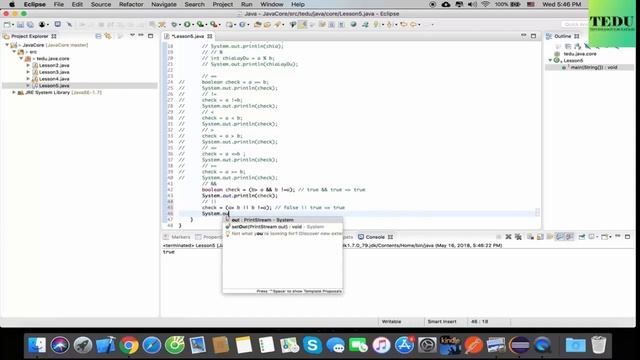Minimize the Project Explorer view
This screenshot has width=640, height=360.
(x=141, y=36)
